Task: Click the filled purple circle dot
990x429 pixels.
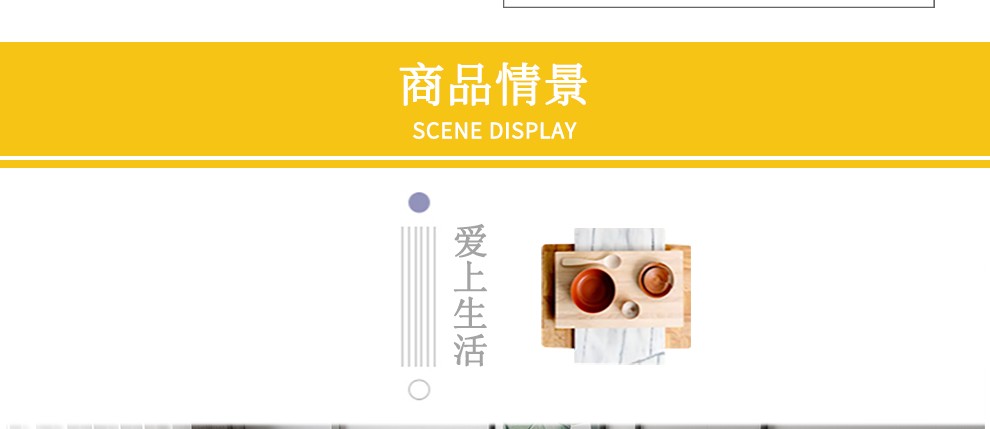Action: click(419, 203)
